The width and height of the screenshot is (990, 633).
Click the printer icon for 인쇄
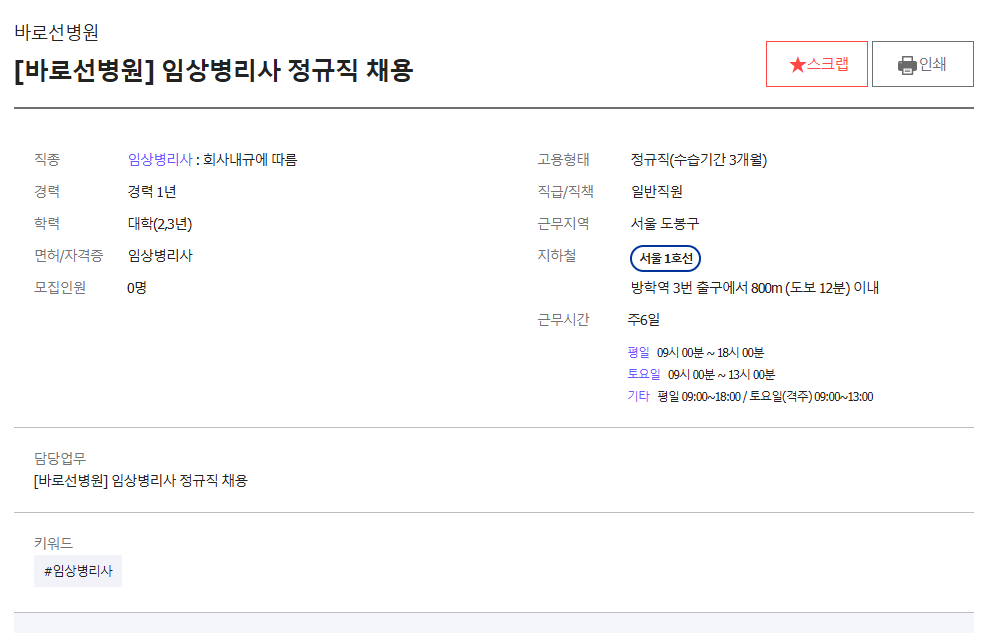[x=907, y=65]
